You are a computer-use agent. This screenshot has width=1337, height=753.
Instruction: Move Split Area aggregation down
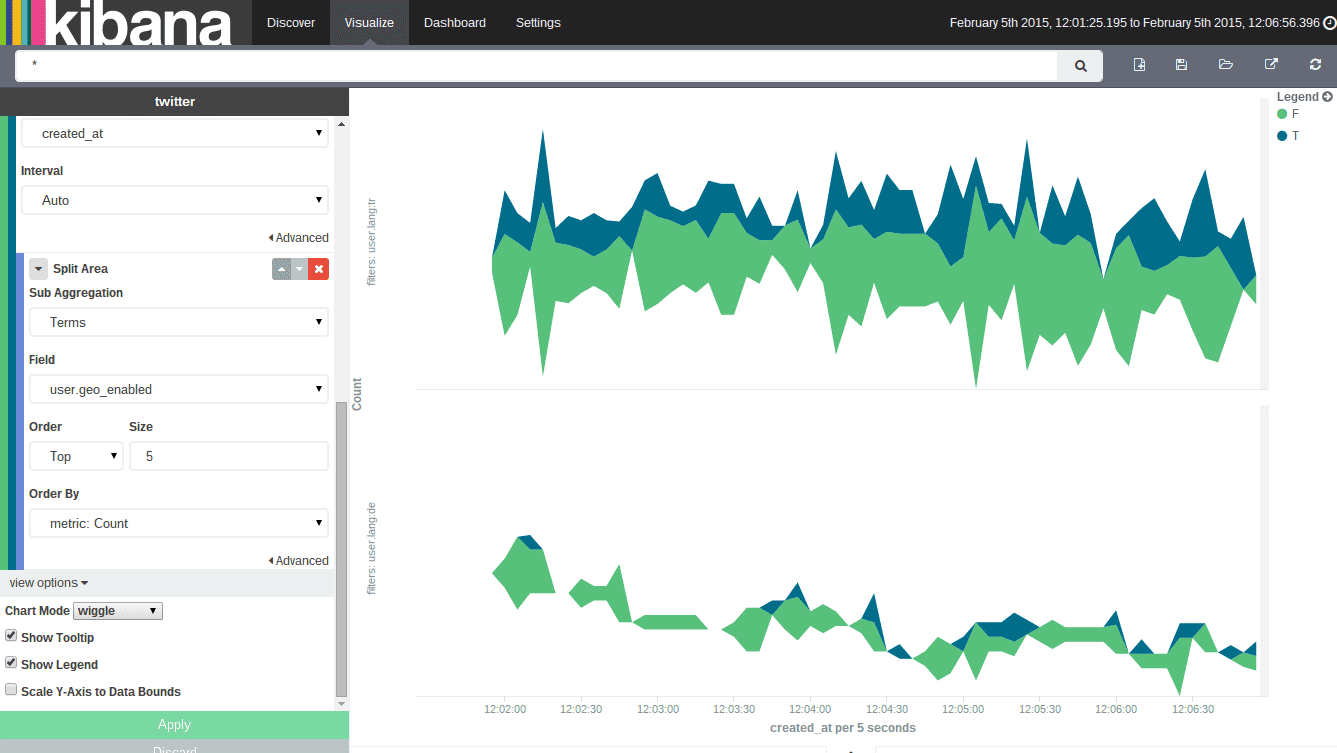click(299, 269)
